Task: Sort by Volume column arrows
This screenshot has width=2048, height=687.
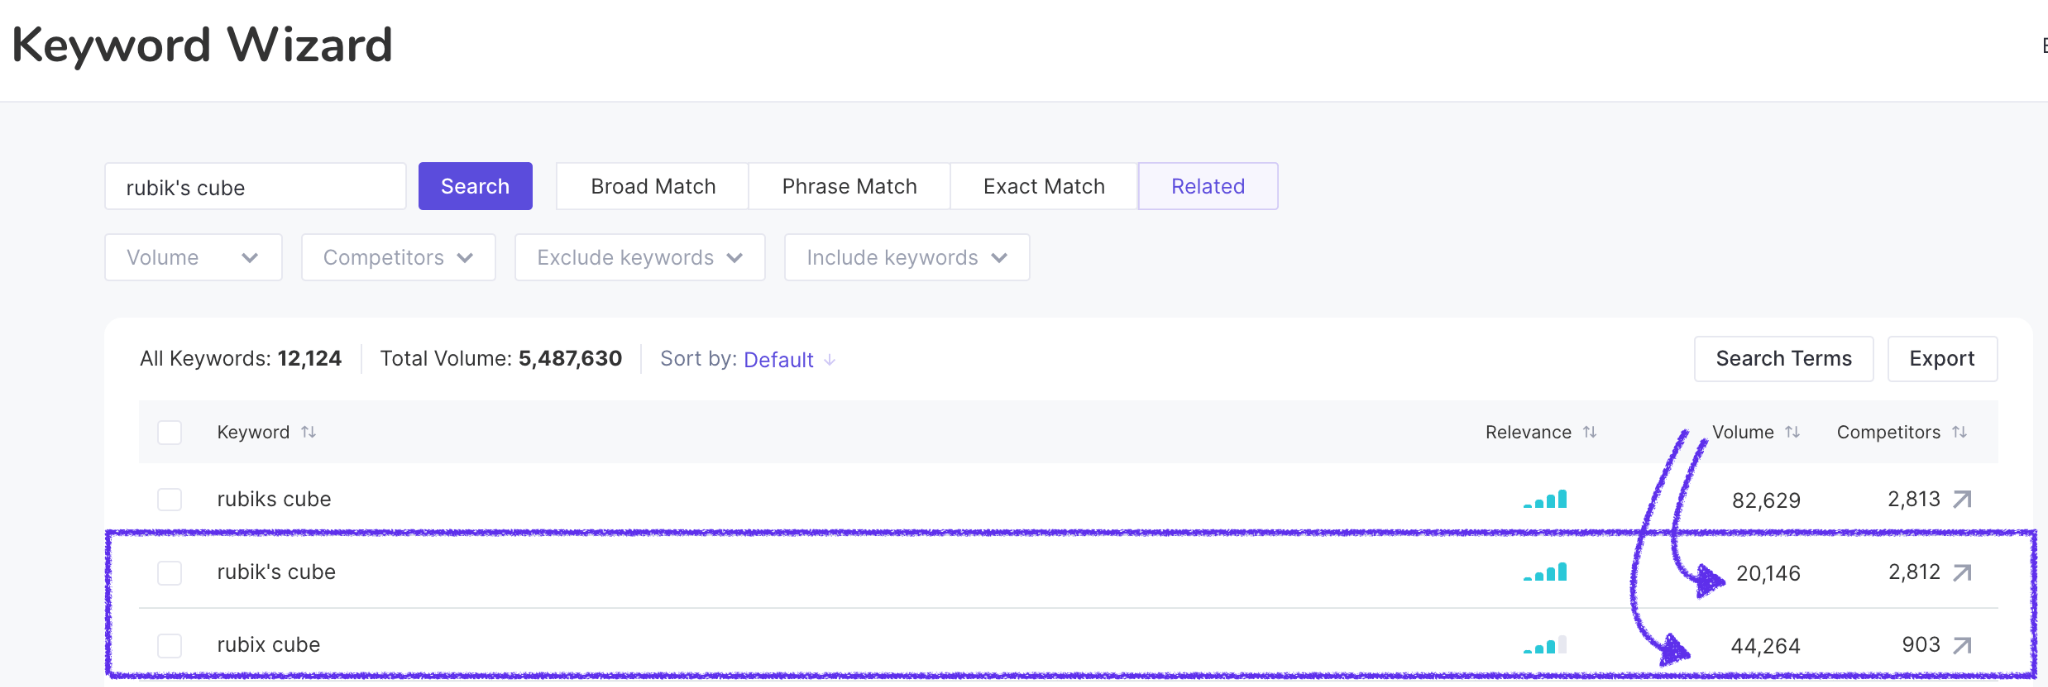Action: tap(1792, 432)
